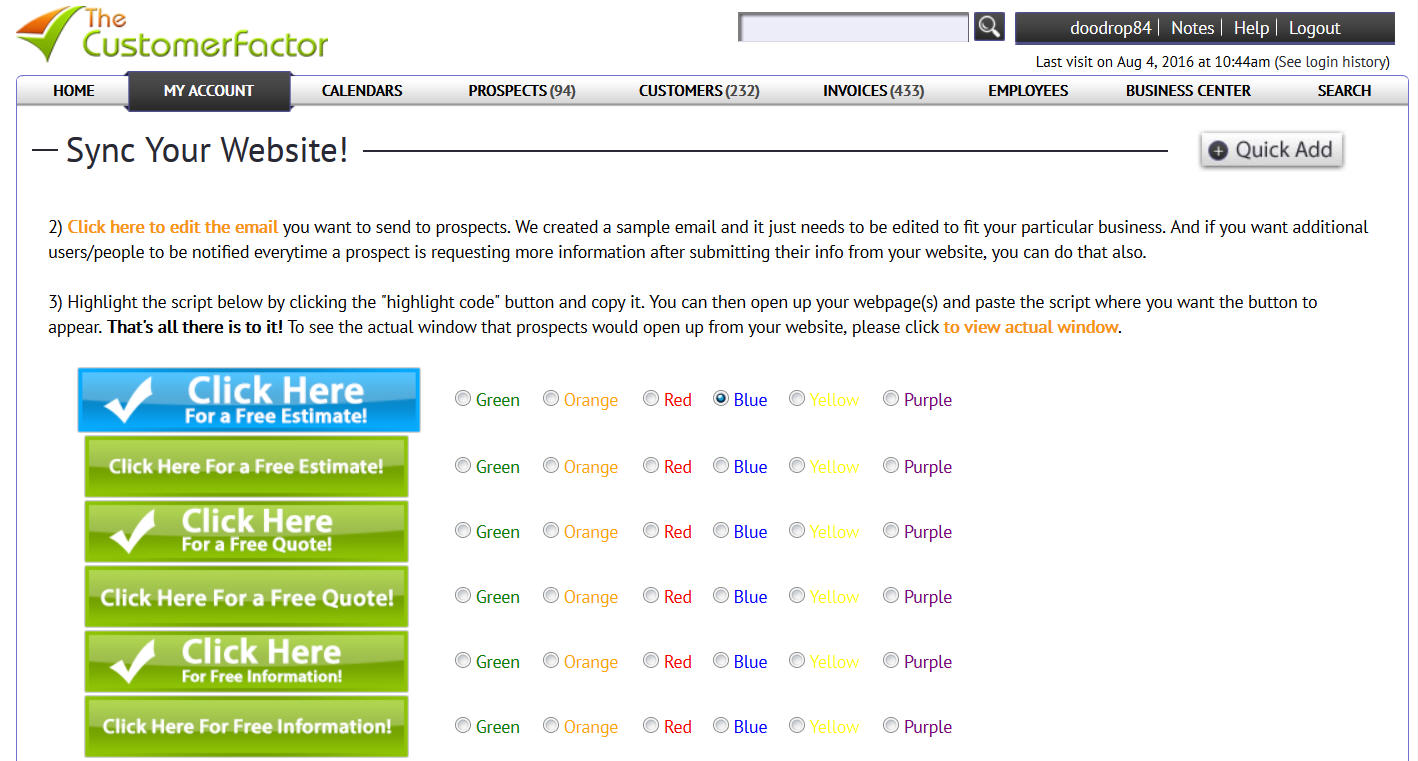This screenshot has width=1418, height=761.
Task: Click 'Click here to edit the email' link
Action: [x=173, y=227]
